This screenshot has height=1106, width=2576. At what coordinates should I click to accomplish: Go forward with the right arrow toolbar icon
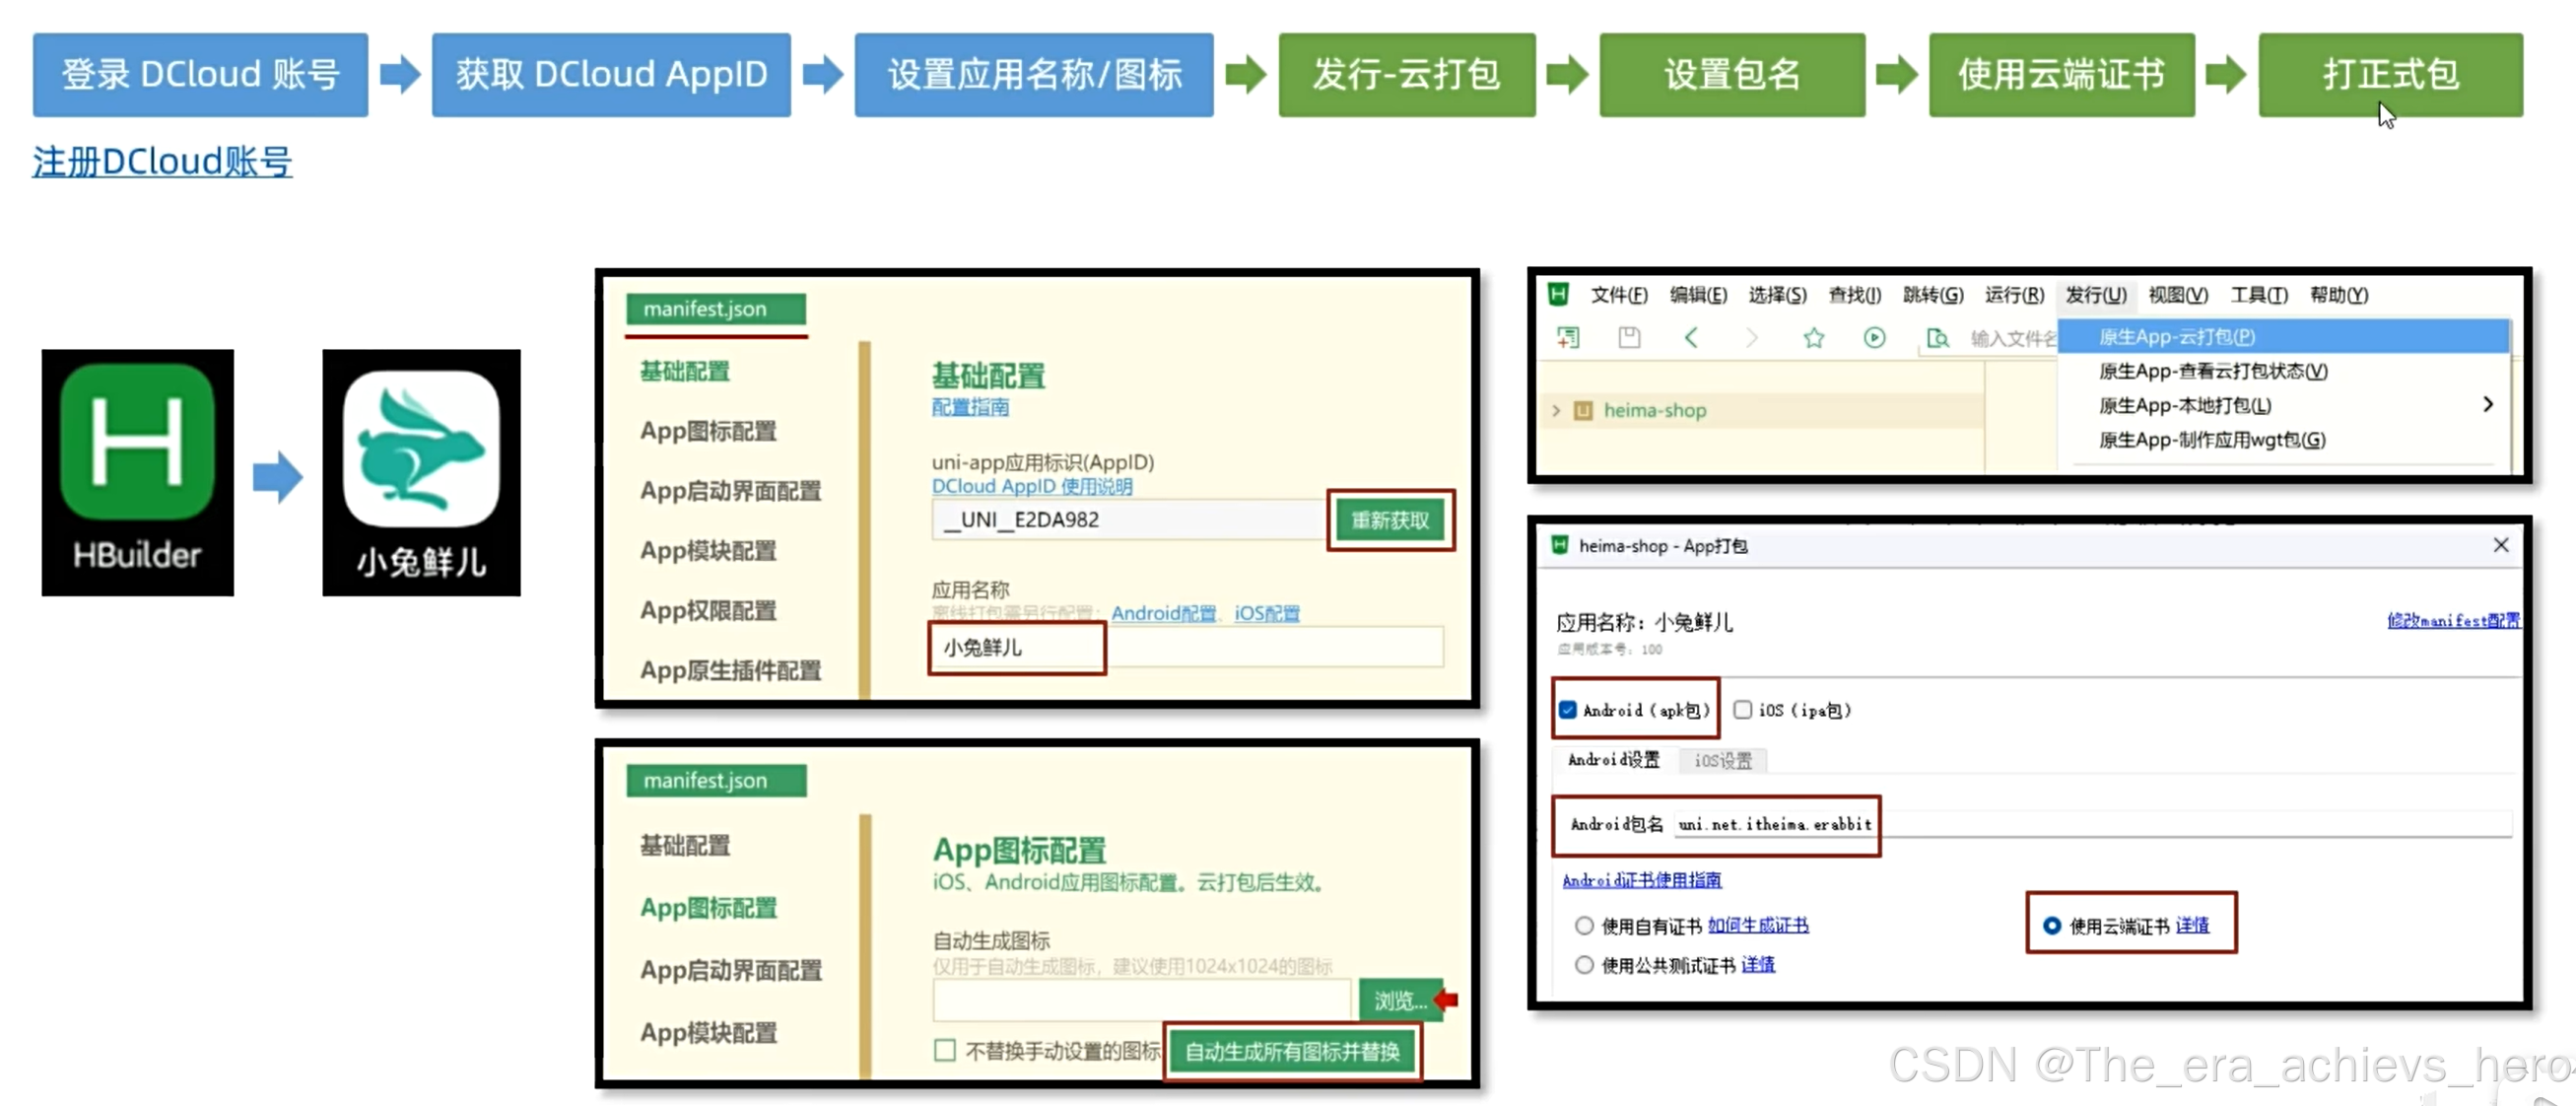[x=1752, y=338]
